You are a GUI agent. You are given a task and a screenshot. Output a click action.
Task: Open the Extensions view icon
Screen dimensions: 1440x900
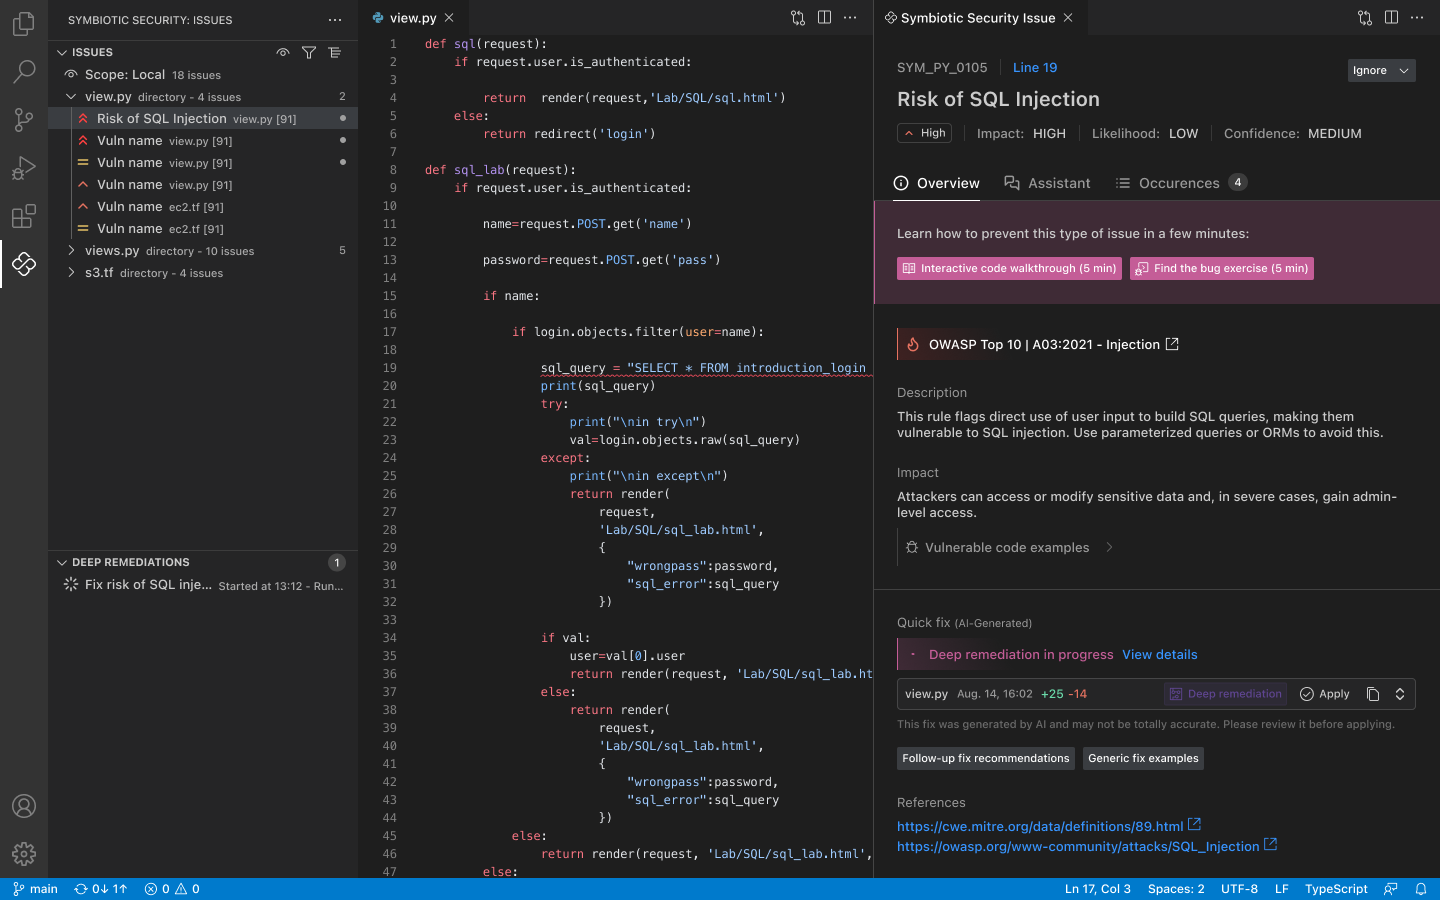tap(24, 216)
